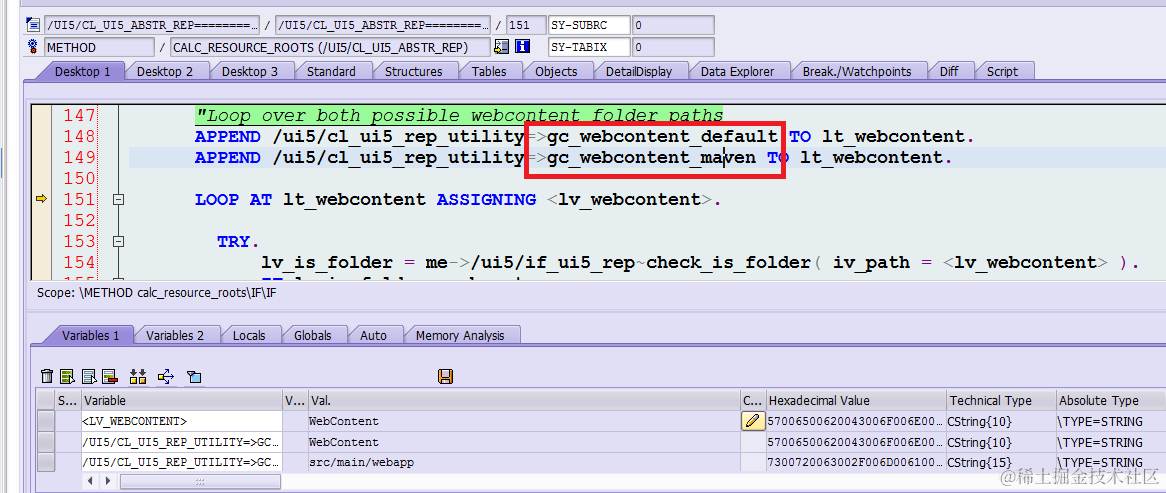Click the src/main/webapp value cell
This screenshot has width=1166, height=493.
tap(524, 463)
